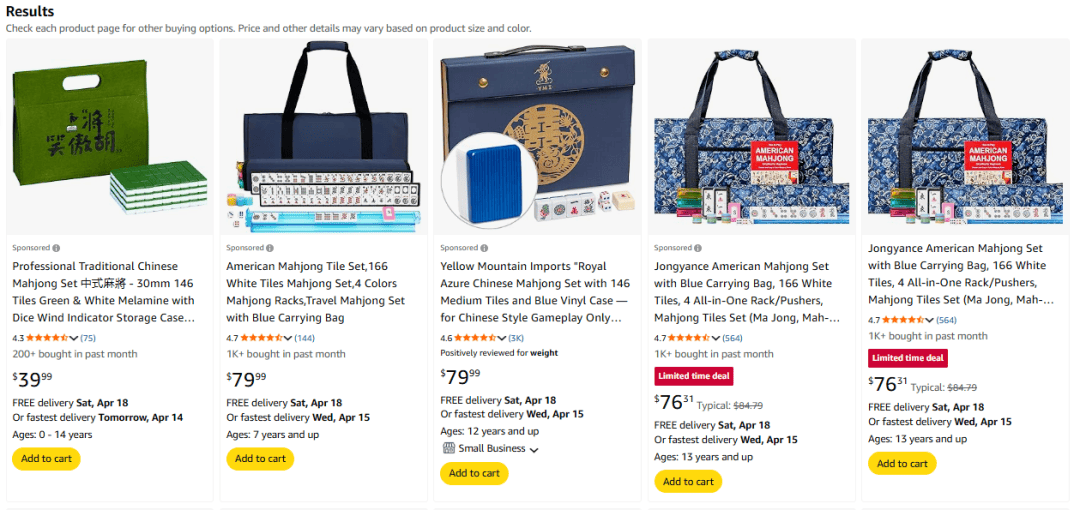
Task: Click Sponsored info icon on green Chinese Mahjong set
Action: [x=56, y=248]
